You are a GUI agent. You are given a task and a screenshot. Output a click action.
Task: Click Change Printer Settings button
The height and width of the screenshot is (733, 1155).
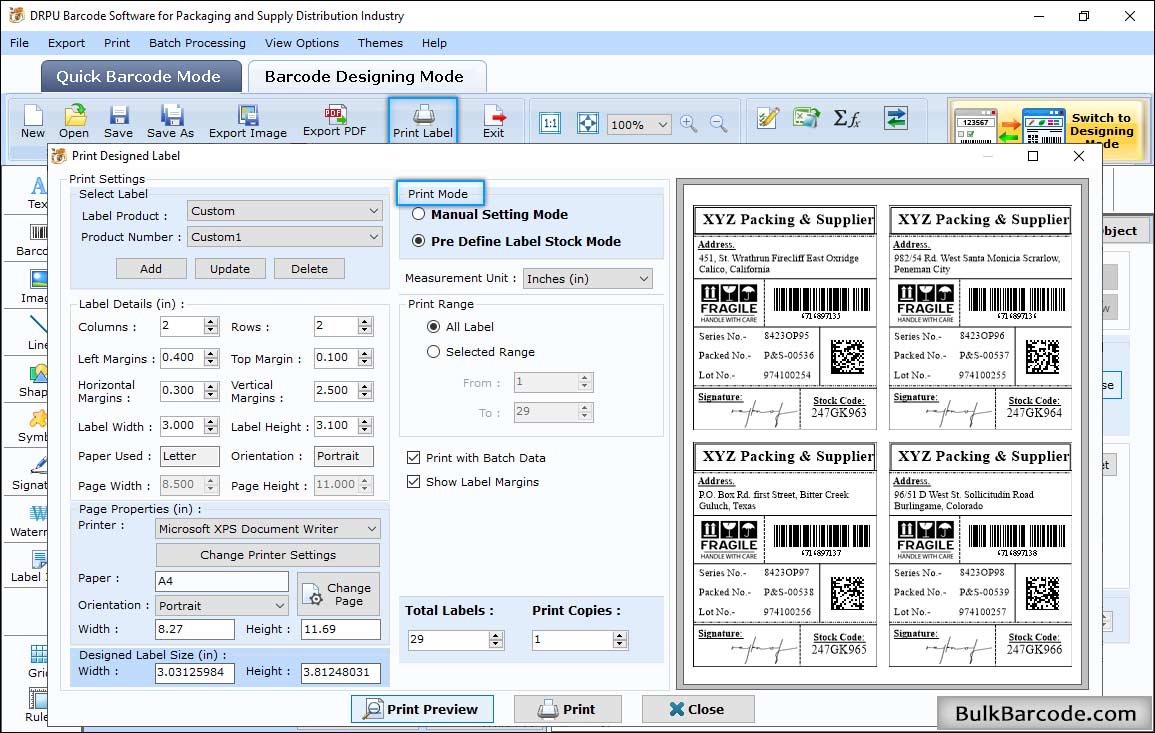(268, 555)
